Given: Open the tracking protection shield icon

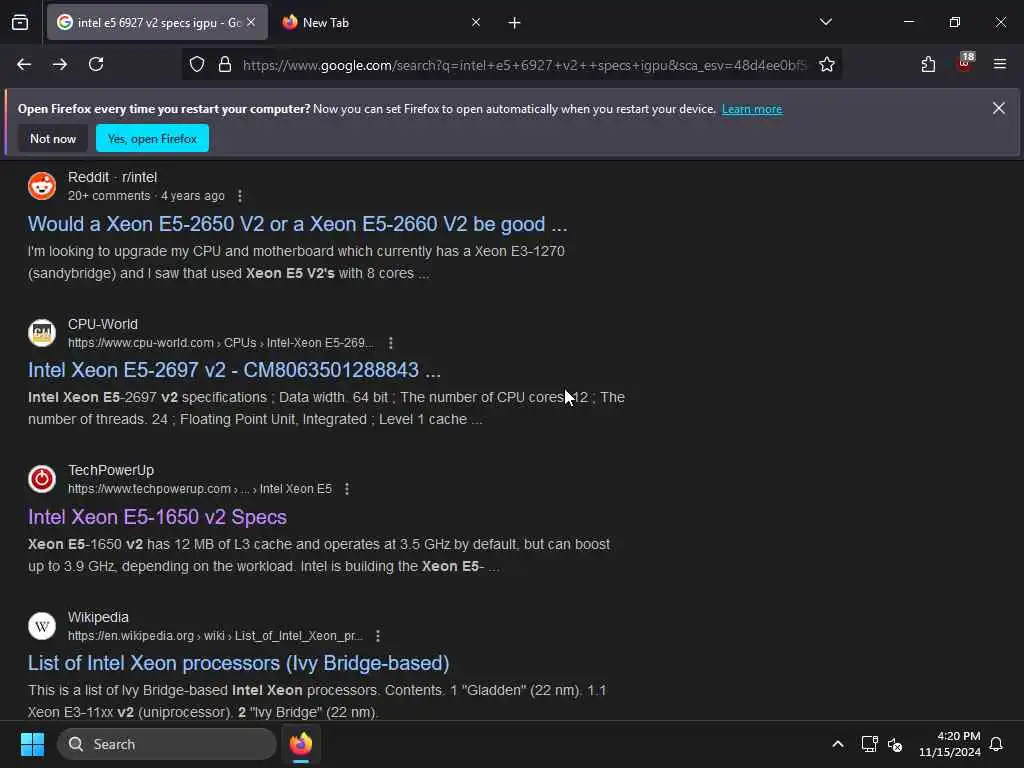Looking at the screenshot, I should coord(197,64).
